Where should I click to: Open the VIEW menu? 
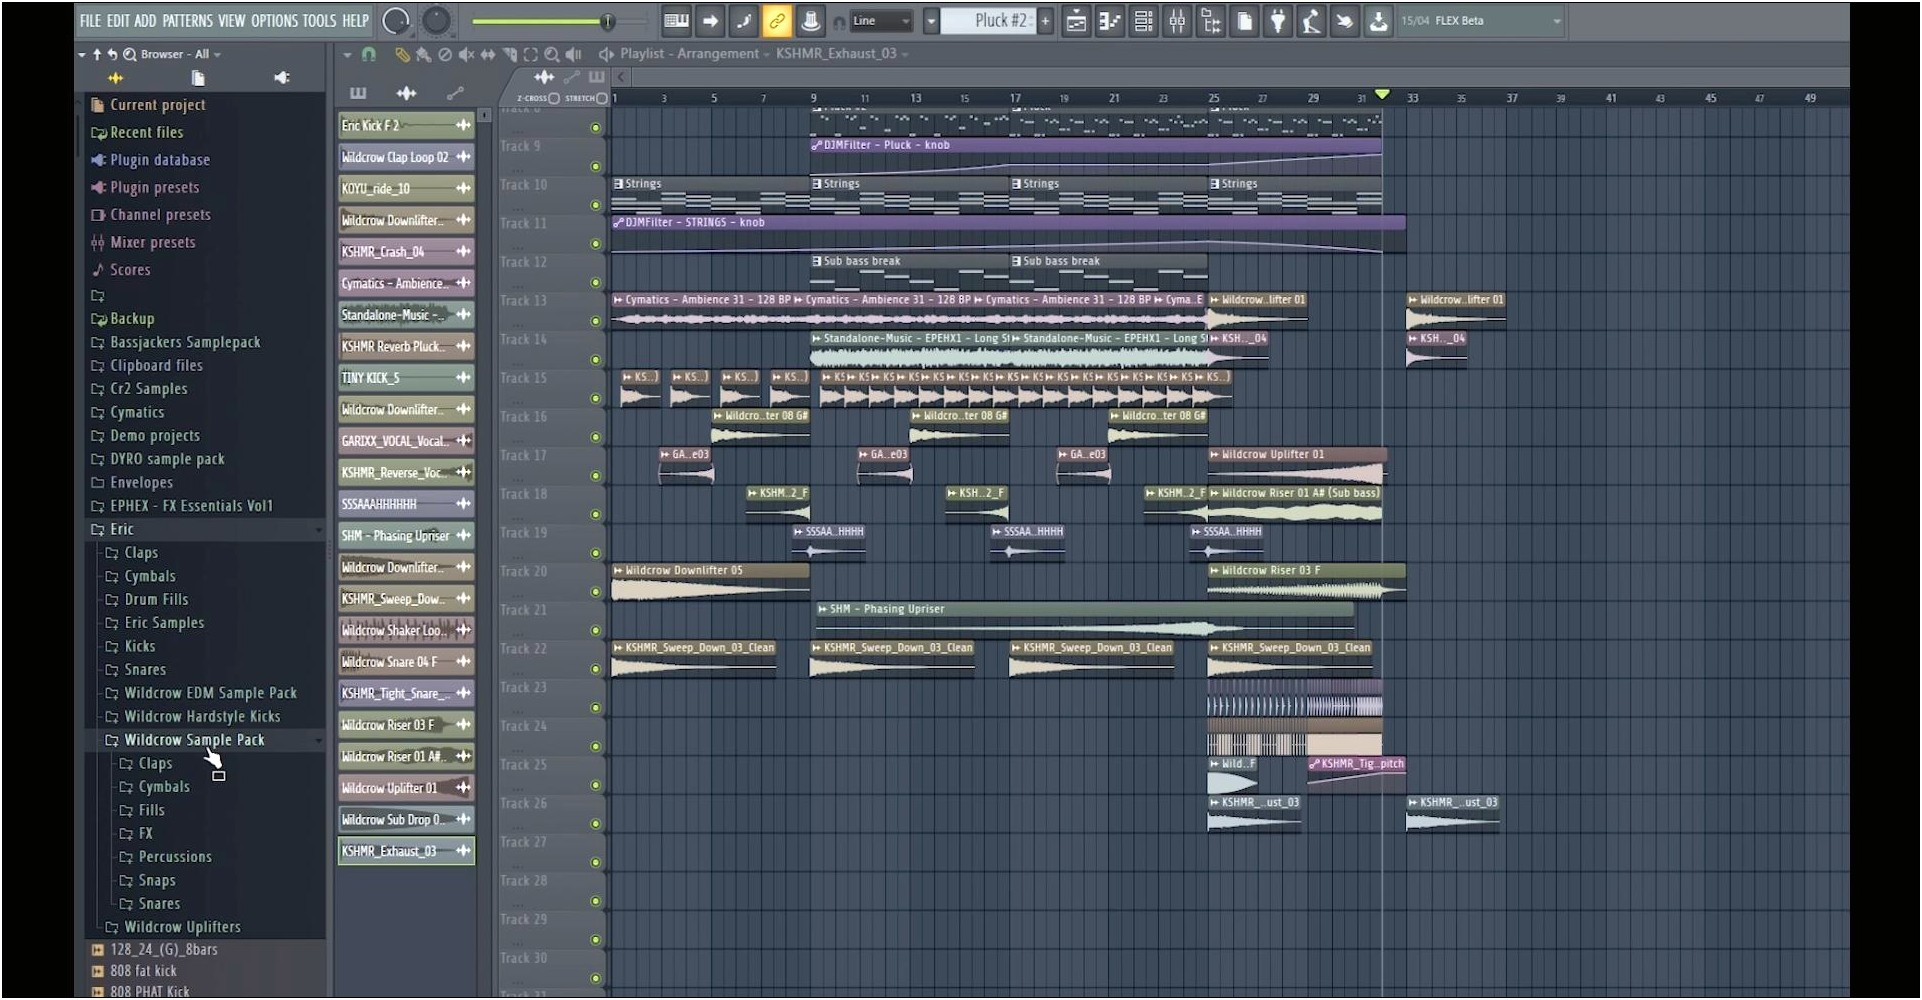[232, 21]
